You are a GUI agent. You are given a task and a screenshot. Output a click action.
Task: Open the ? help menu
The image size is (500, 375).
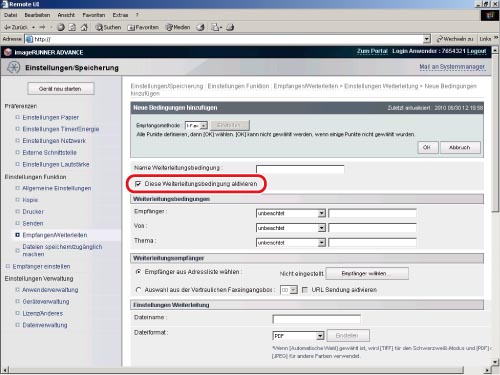point(137,15)
